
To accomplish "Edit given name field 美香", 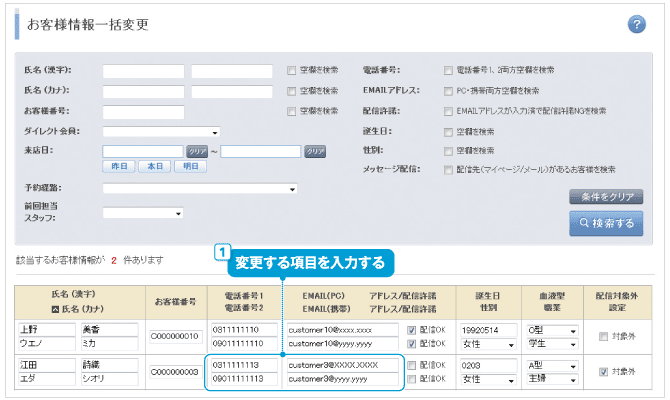I will [109, 330].
